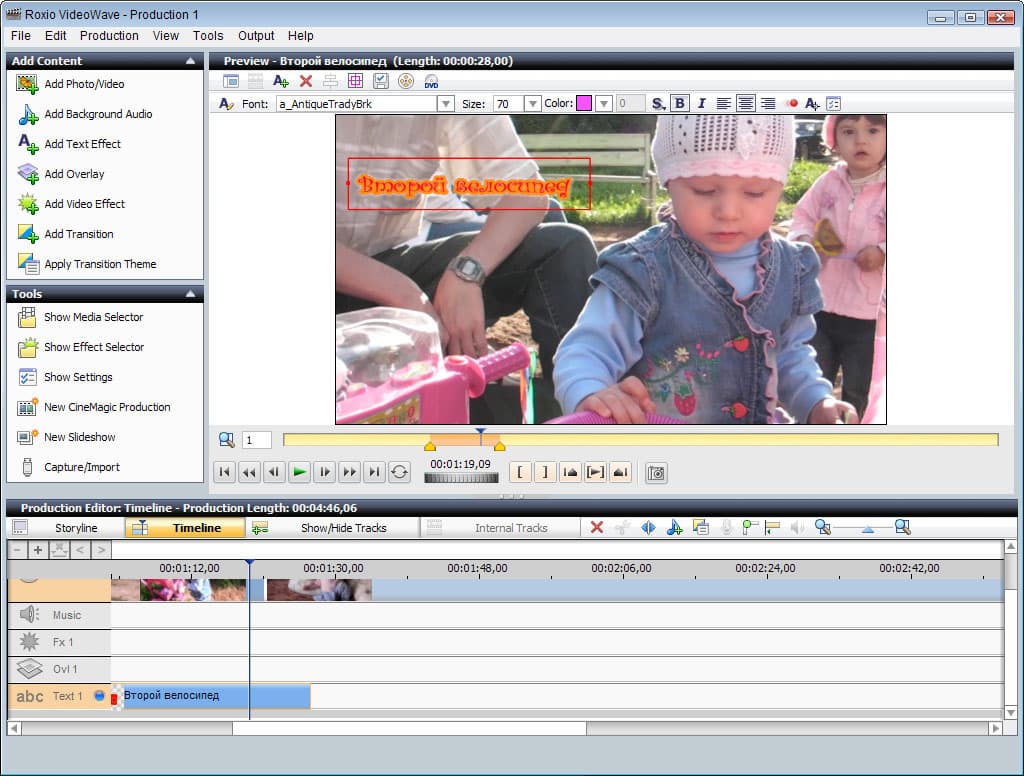Click the Capture/Import icon
This screenshot has height=776, width=1024.
coord(28,467)
